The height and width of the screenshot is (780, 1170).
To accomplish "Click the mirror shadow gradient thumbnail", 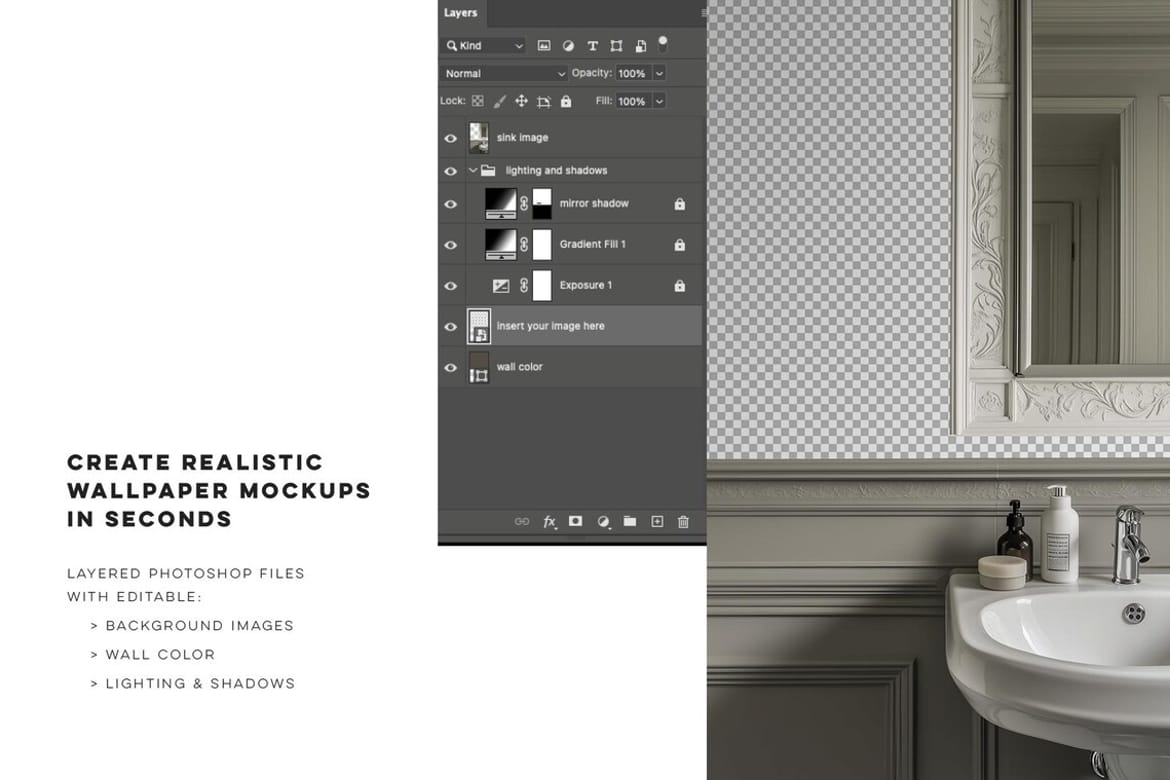I will (x=501, y=203).
